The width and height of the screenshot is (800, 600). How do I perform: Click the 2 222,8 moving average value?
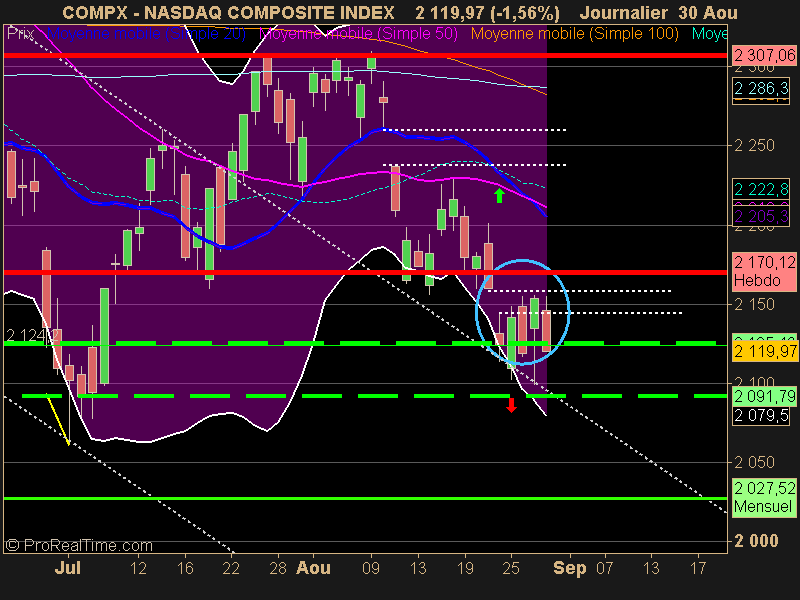[x=761, y=189]
